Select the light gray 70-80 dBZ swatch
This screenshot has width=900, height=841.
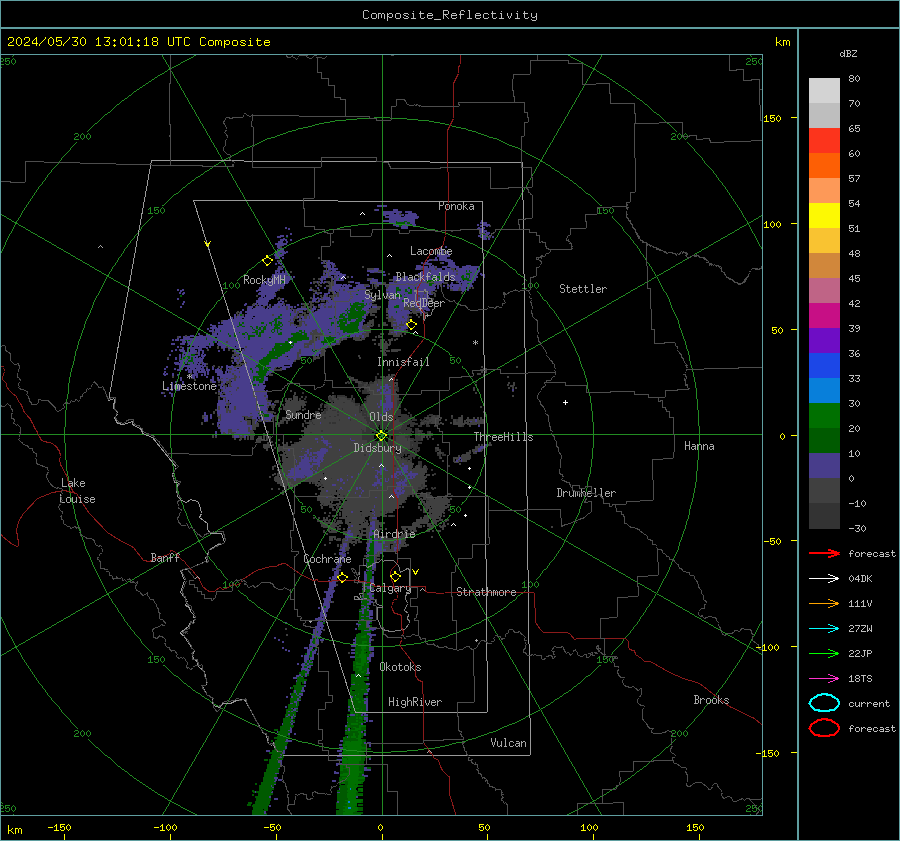coord(824,91)
